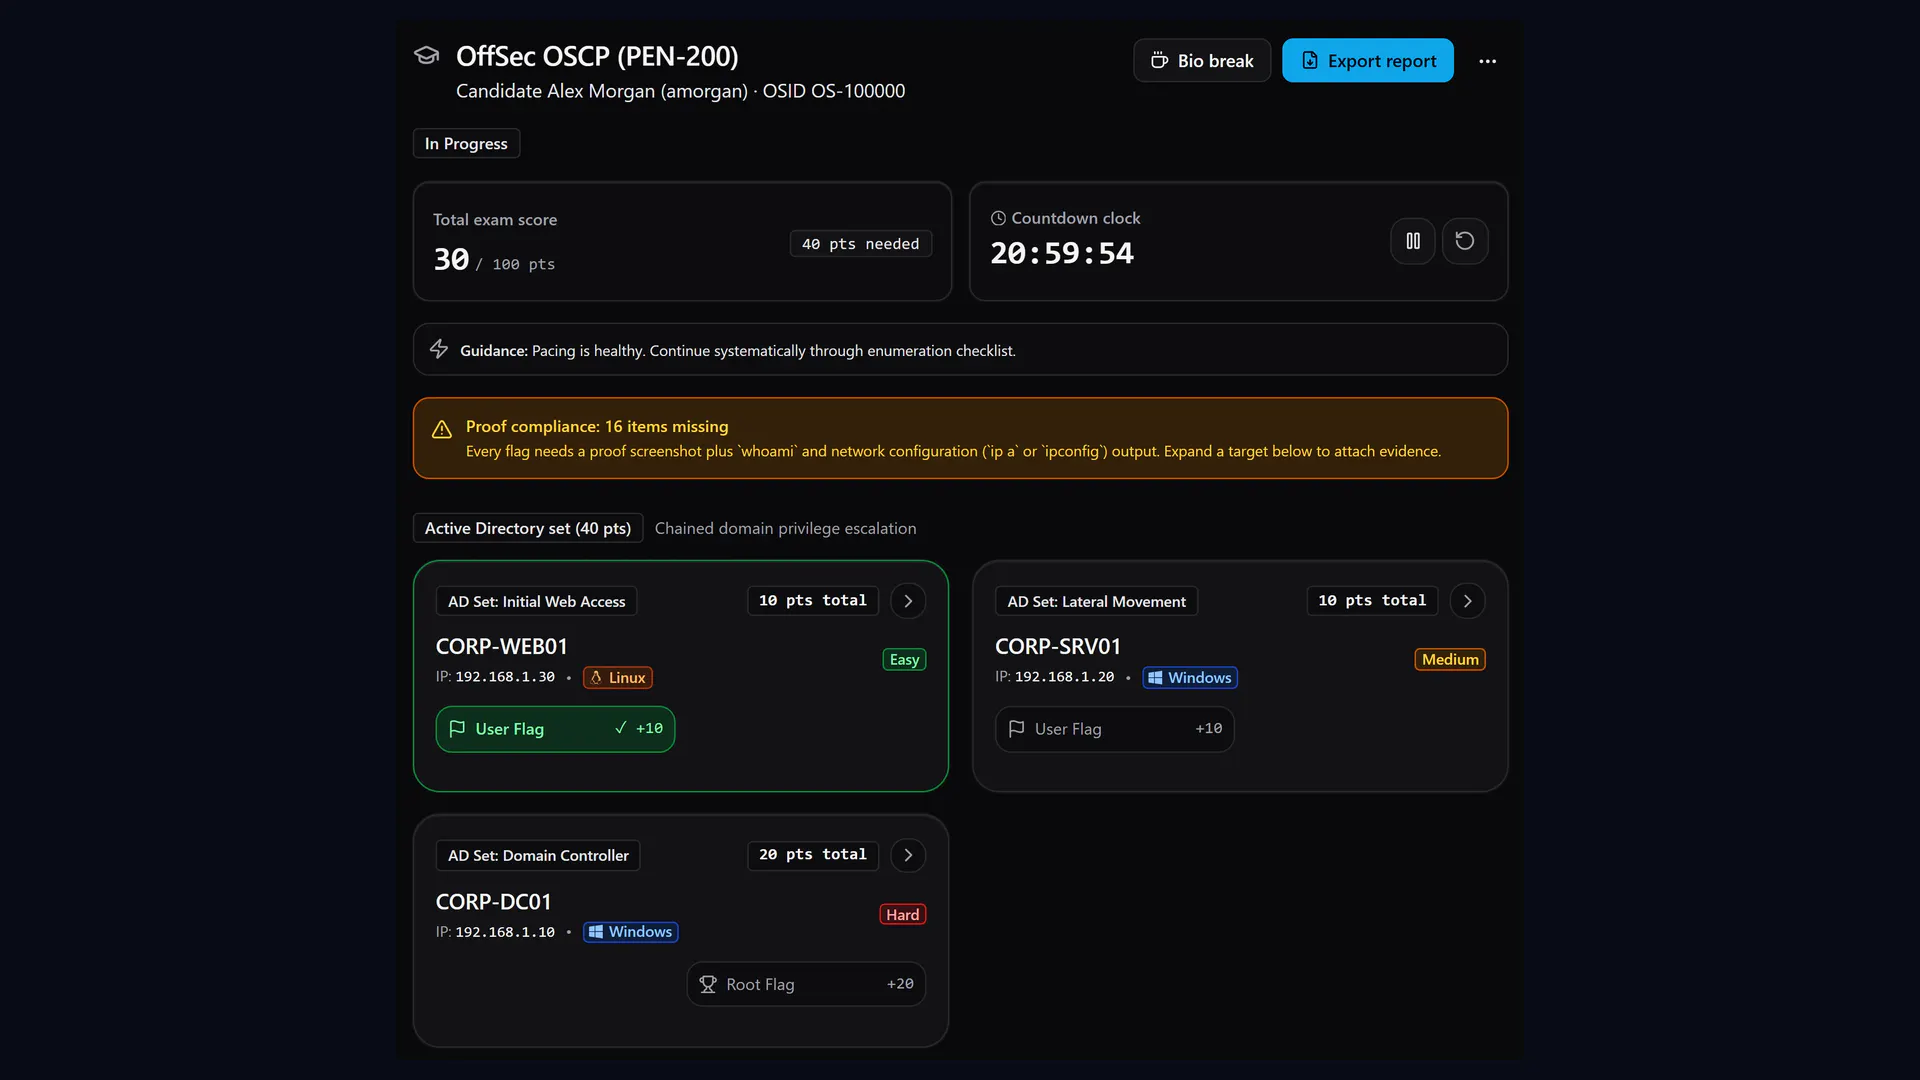Screen dimensions: 1920x1080
Task: Click the AD Set: Lateral Movement label
Action: (x=1096, y=601)
